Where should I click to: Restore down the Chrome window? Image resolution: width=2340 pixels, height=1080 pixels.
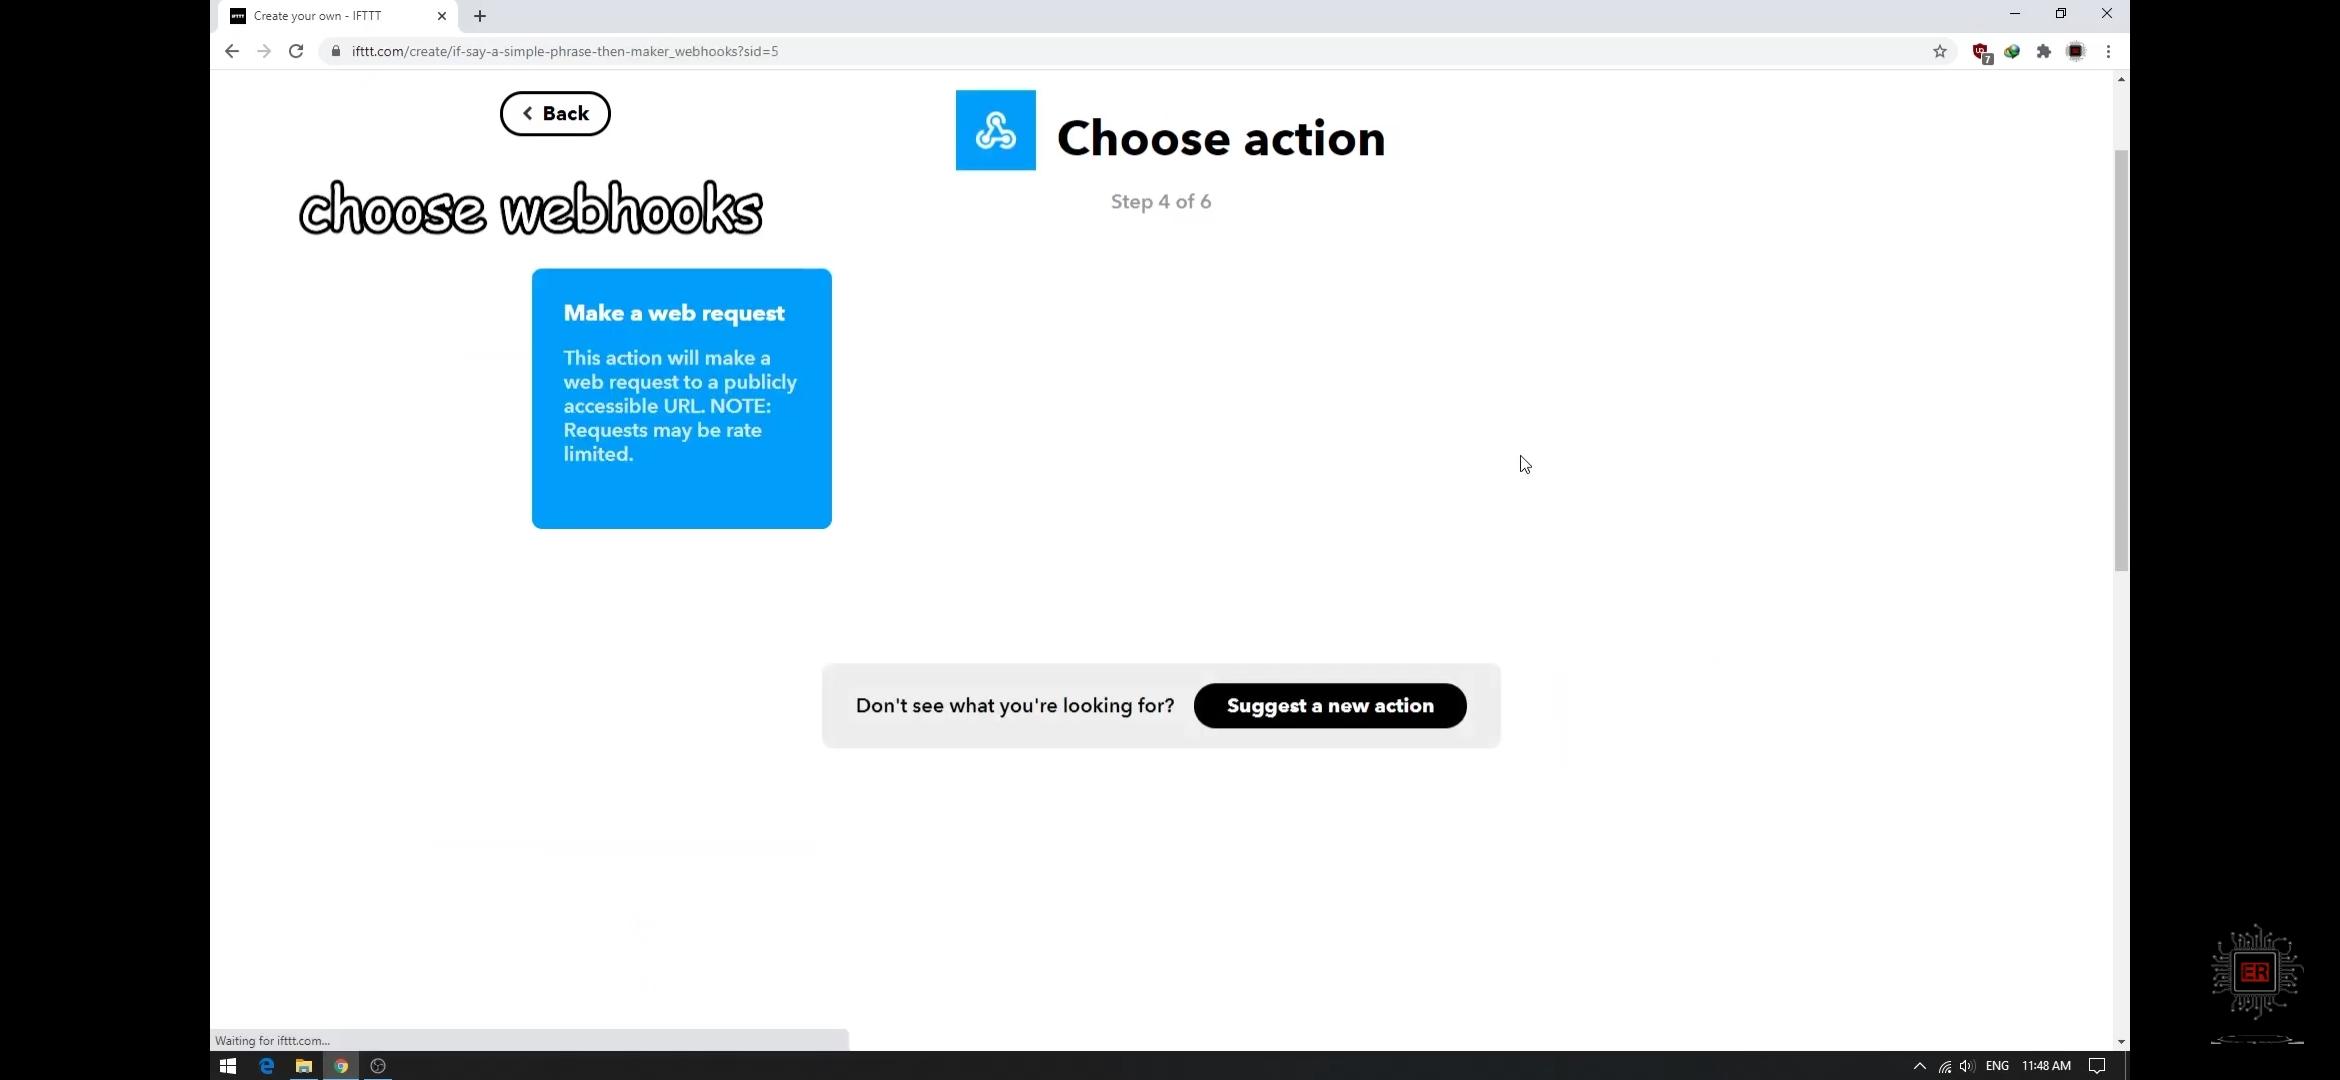tap(2061, 14)
